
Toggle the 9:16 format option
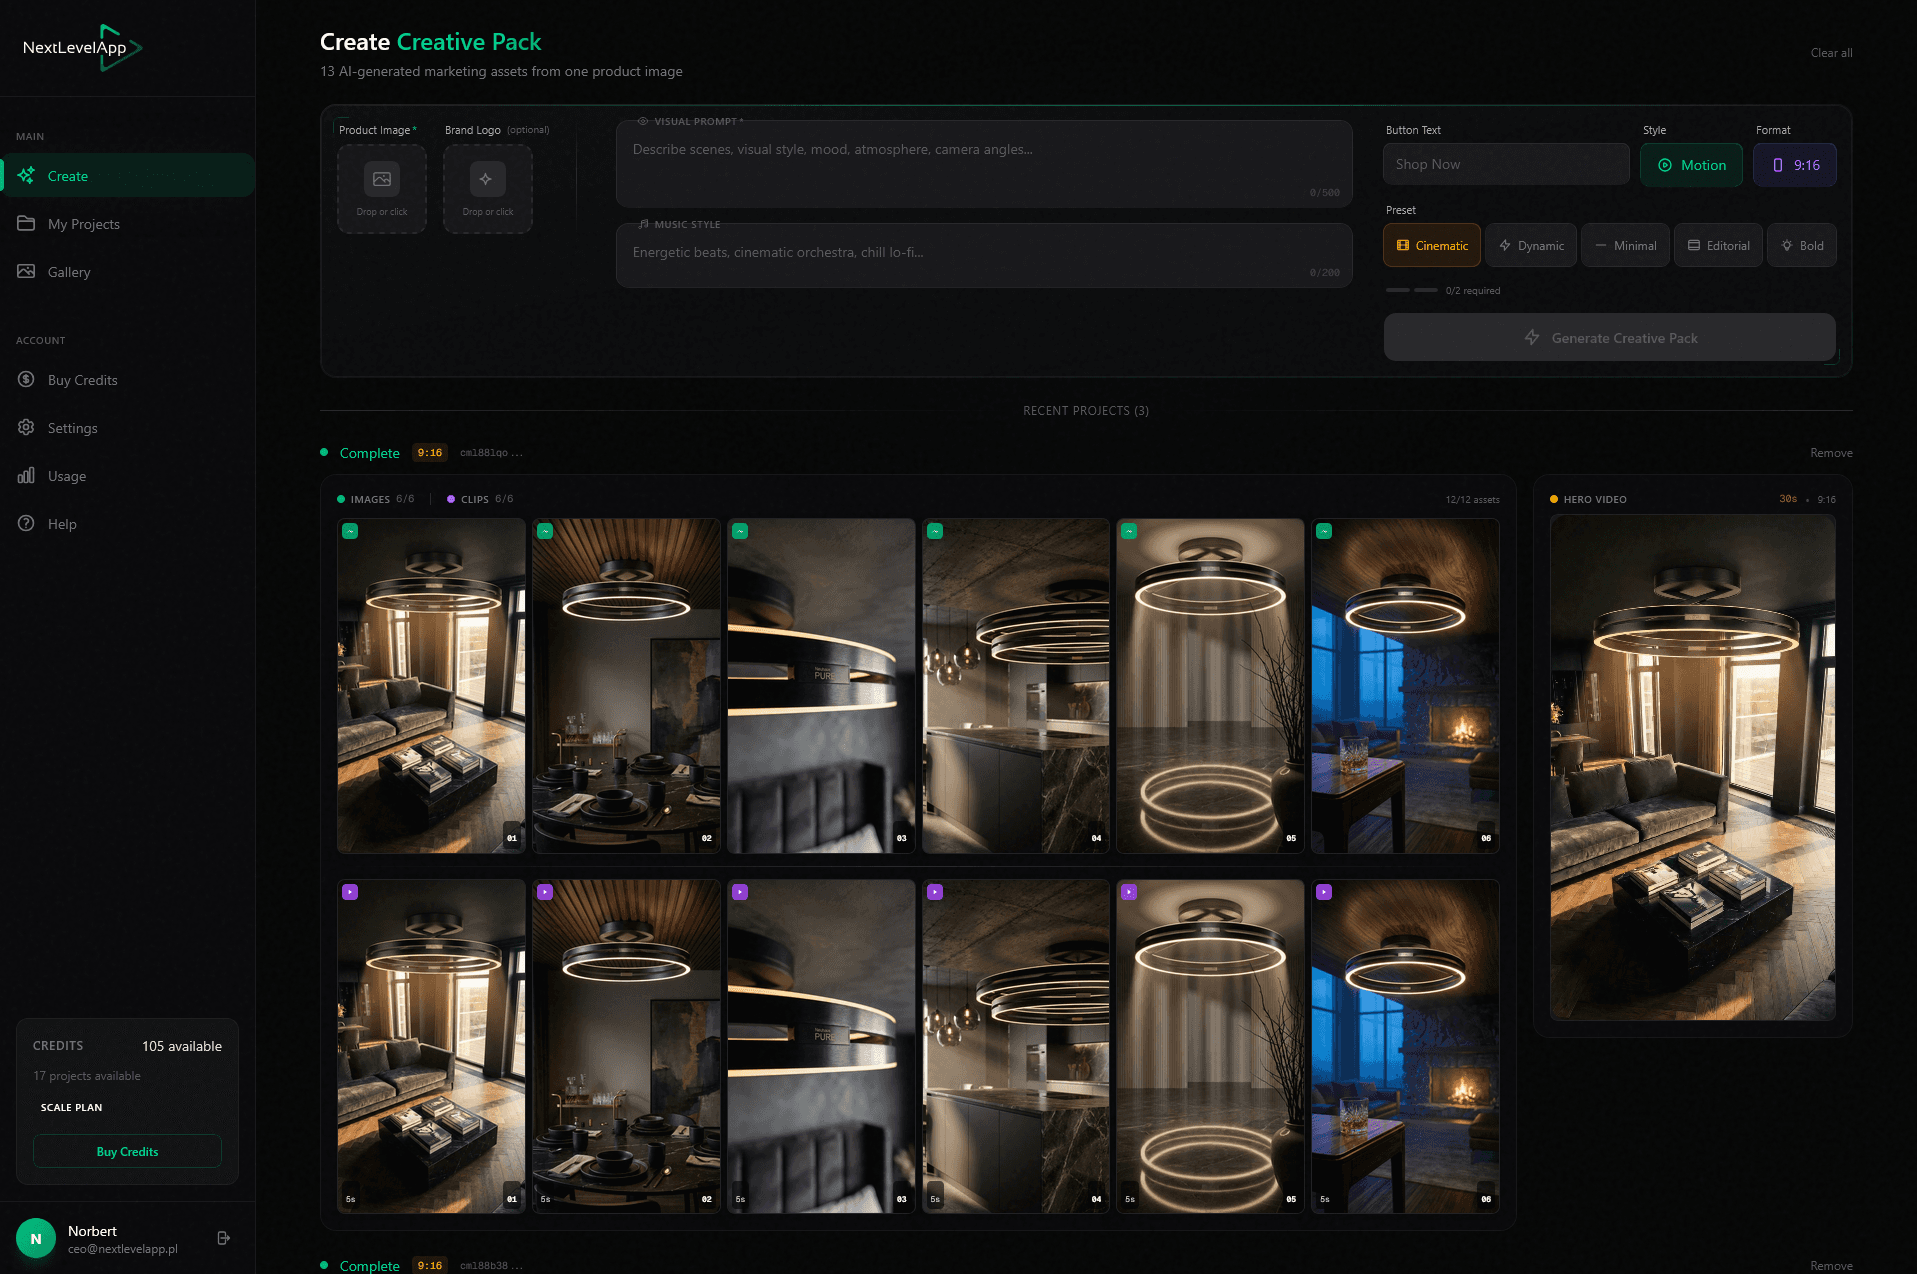pyautogui.click(x=1794, y=164)
